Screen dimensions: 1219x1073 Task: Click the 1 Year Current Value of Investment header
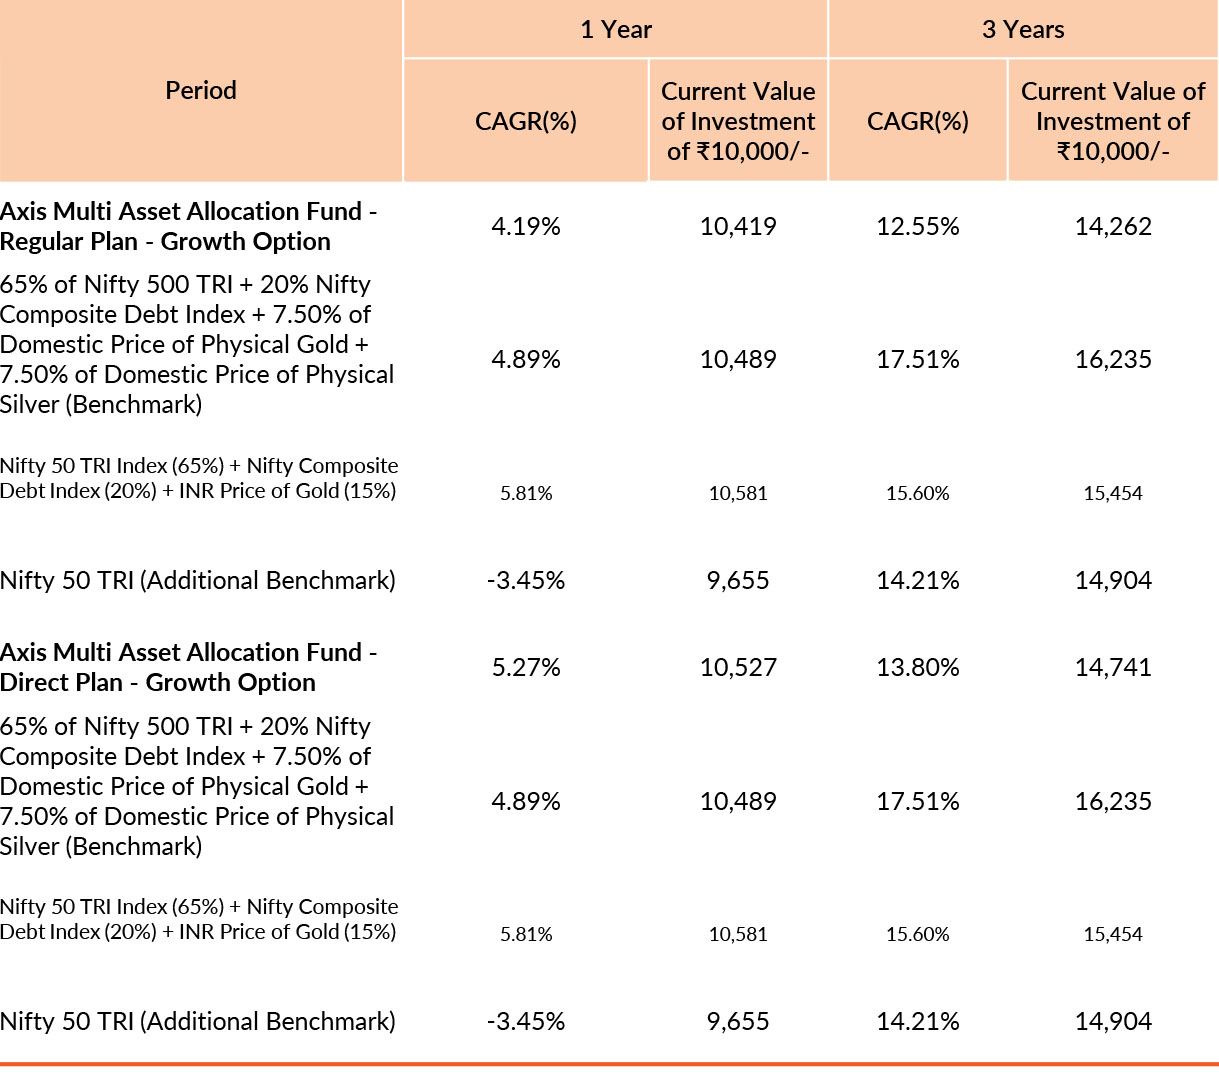[738, 121]
